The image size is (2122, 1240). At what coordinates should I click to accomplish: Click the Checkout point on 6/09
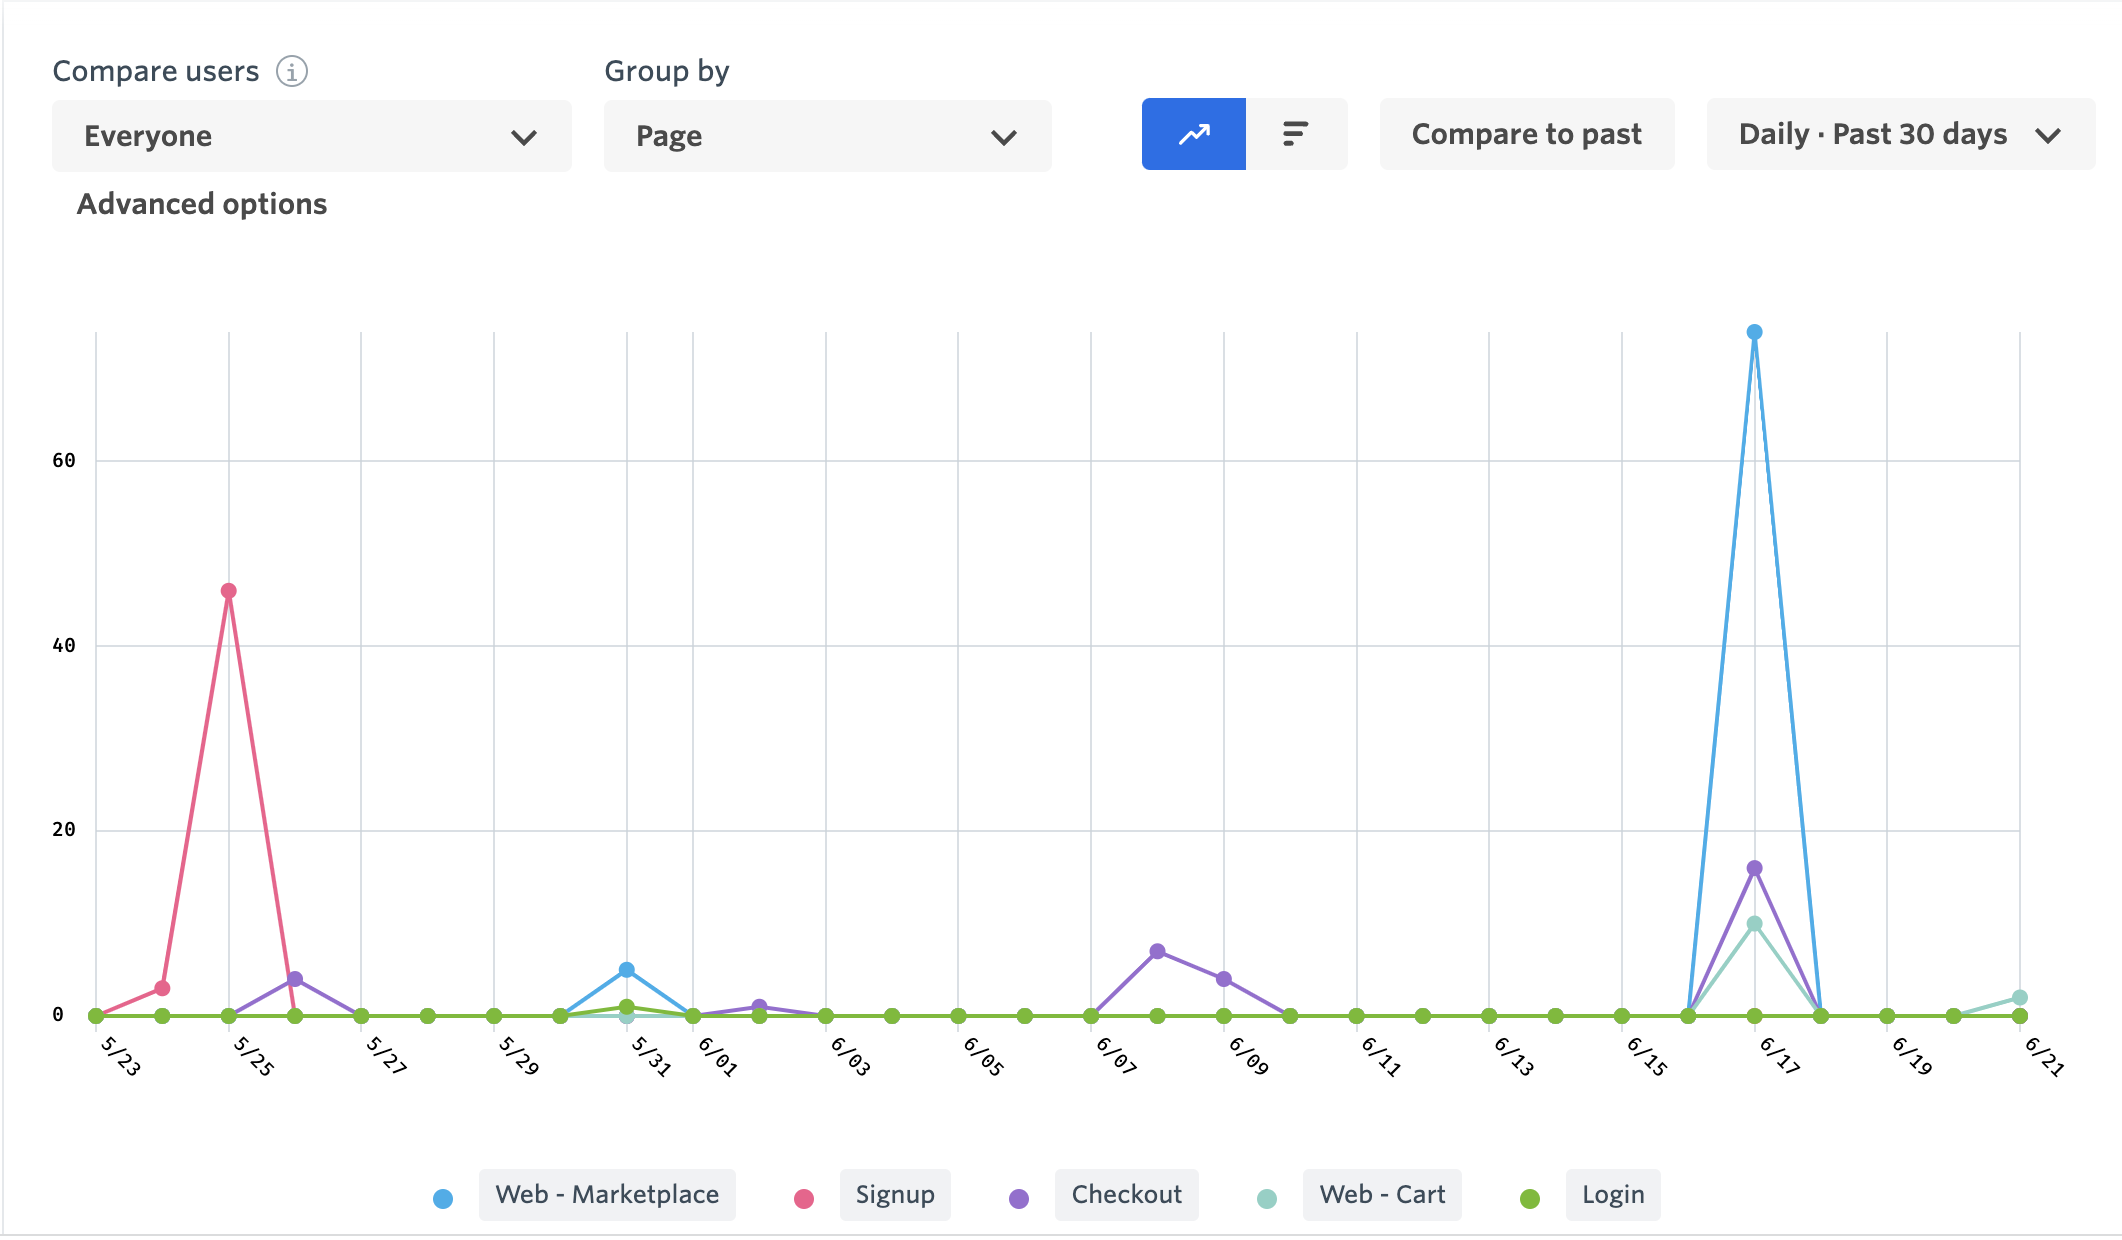1224,979
